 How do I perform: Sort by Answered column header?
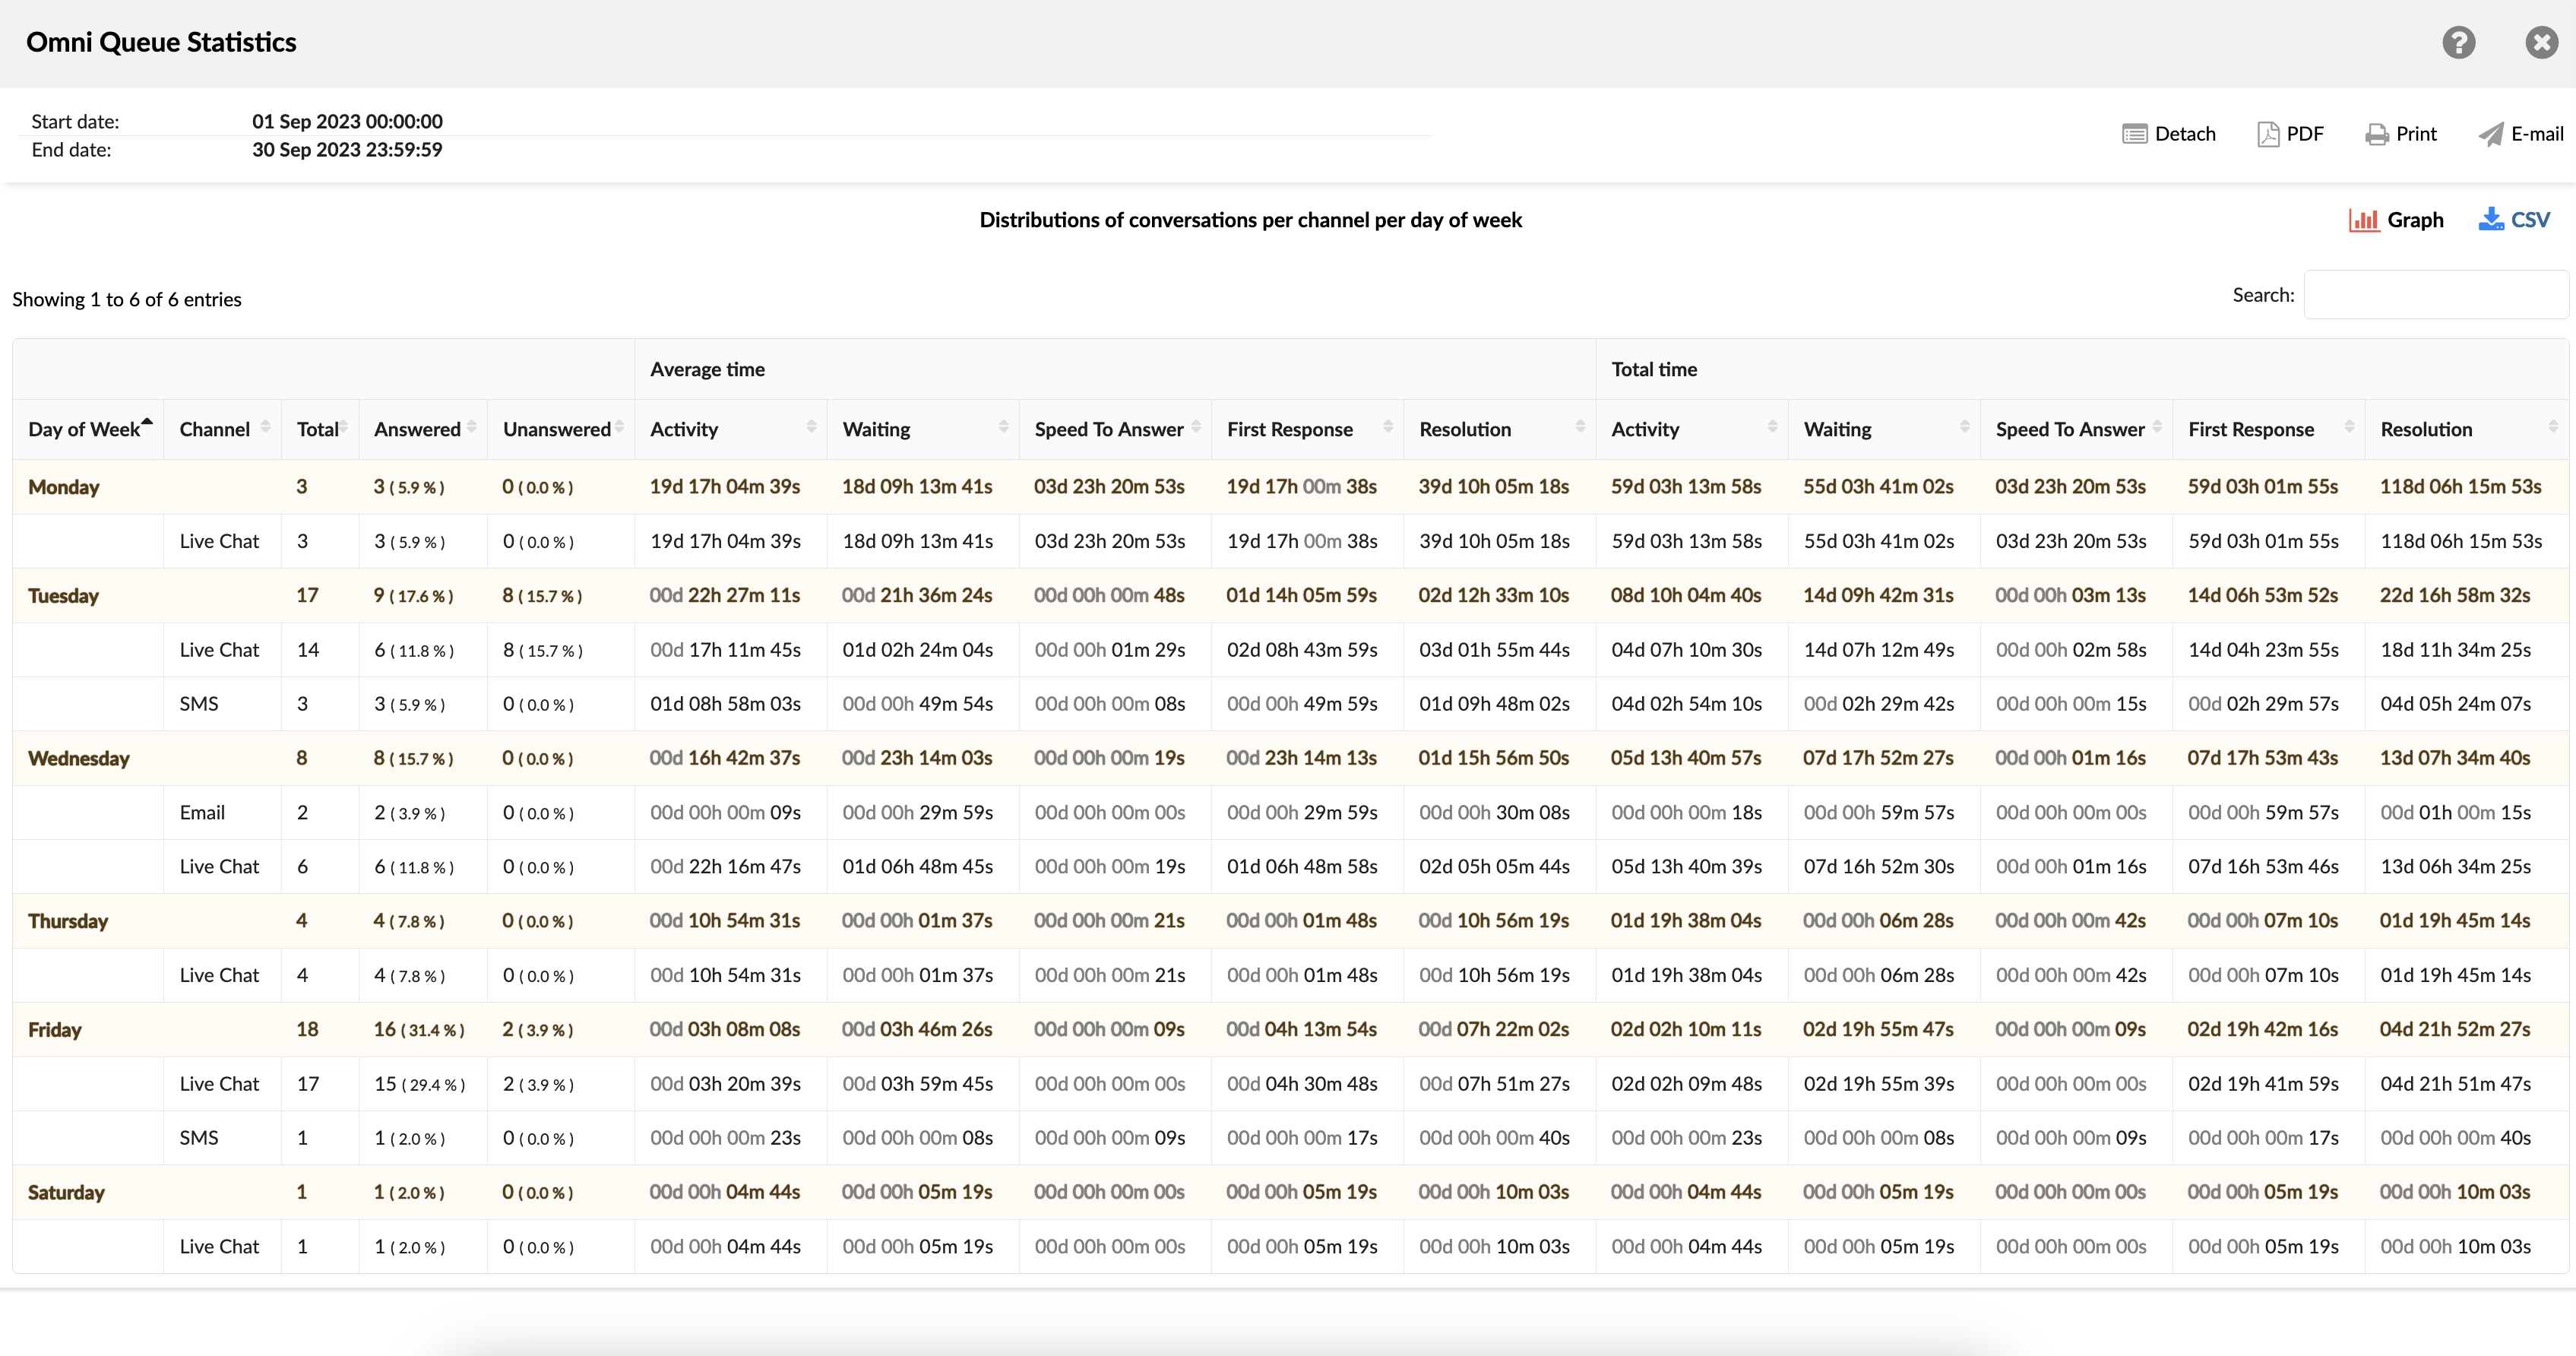423,429
